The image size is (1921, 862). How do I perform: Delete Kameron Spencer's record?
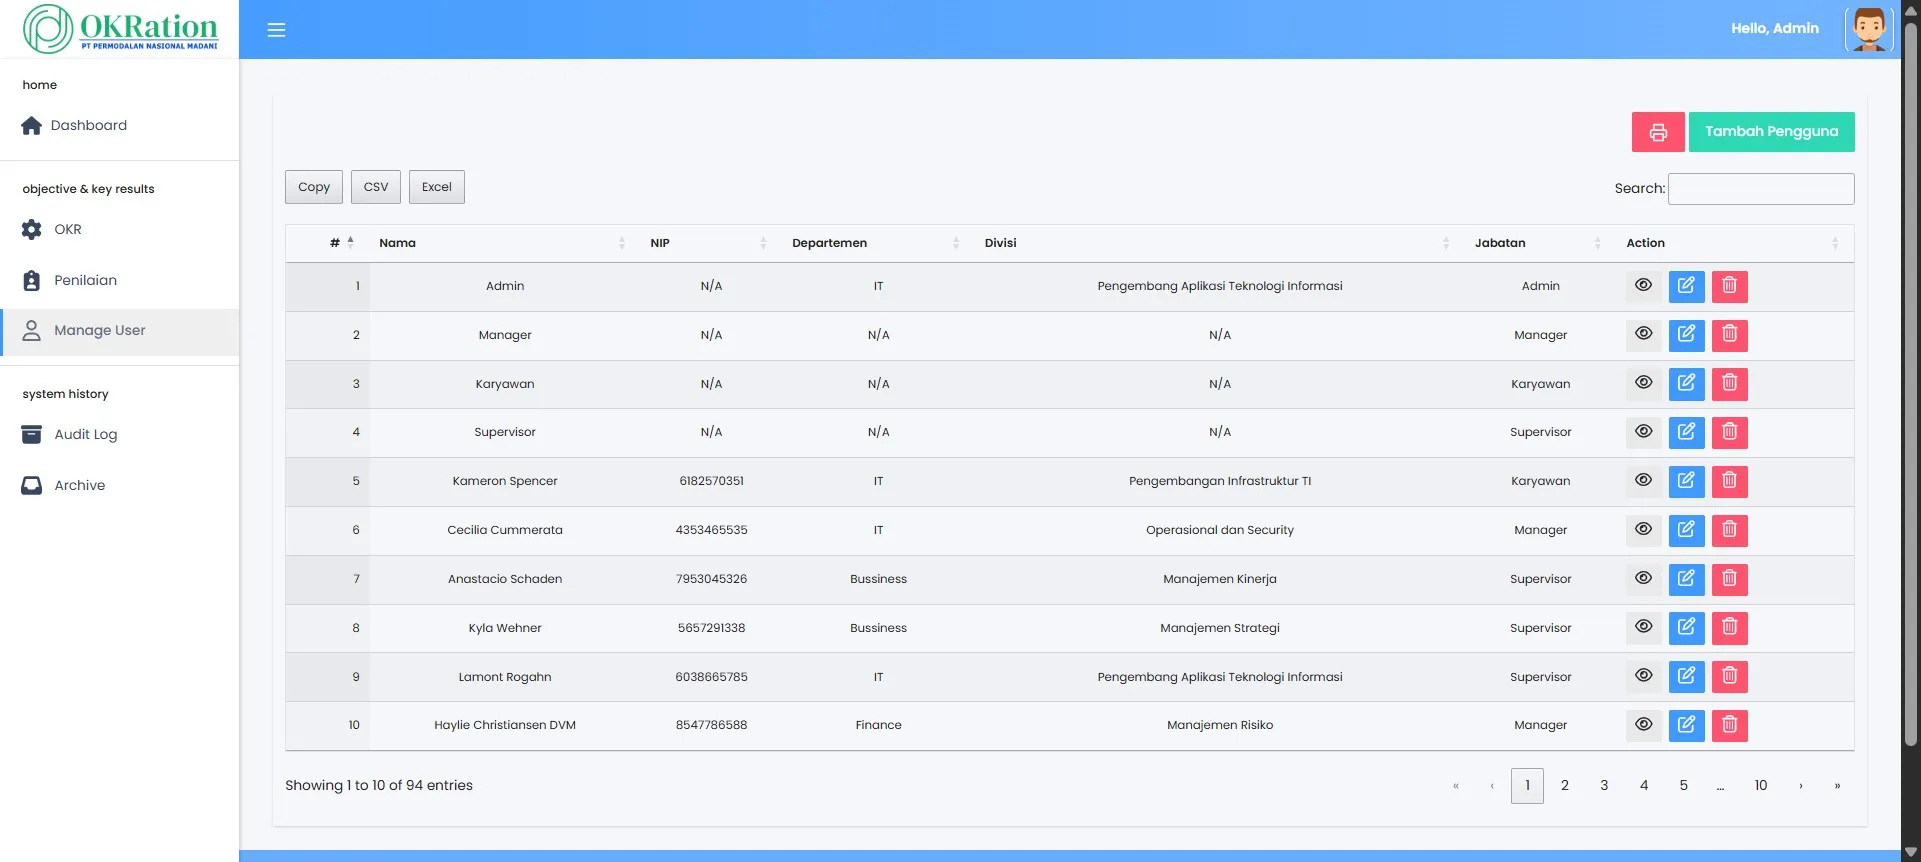(1730, 481)
